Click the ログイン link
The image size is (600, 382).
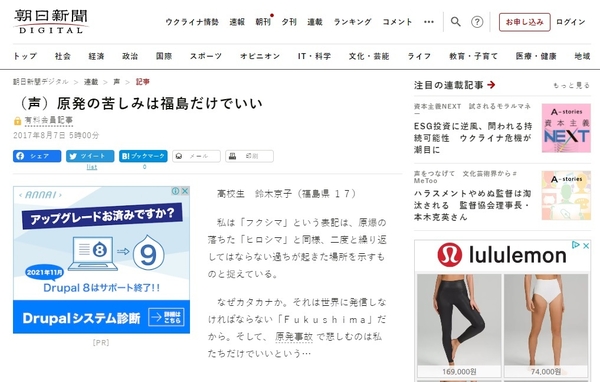(571, 22)
